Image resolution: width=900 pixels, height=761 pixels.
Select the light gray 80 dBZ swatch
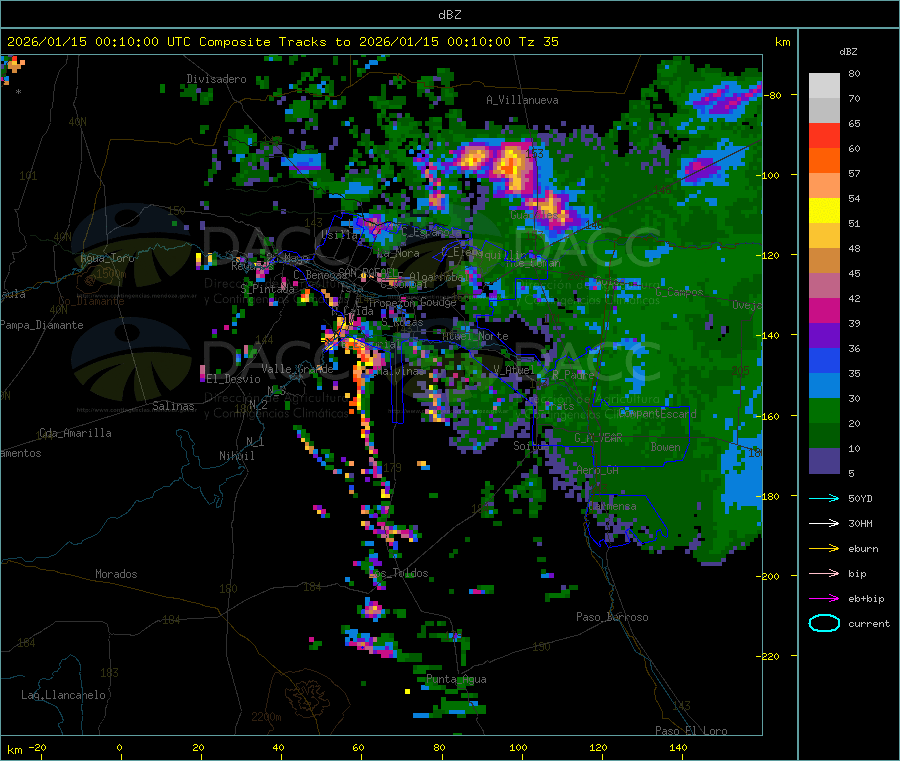point(824,86)
